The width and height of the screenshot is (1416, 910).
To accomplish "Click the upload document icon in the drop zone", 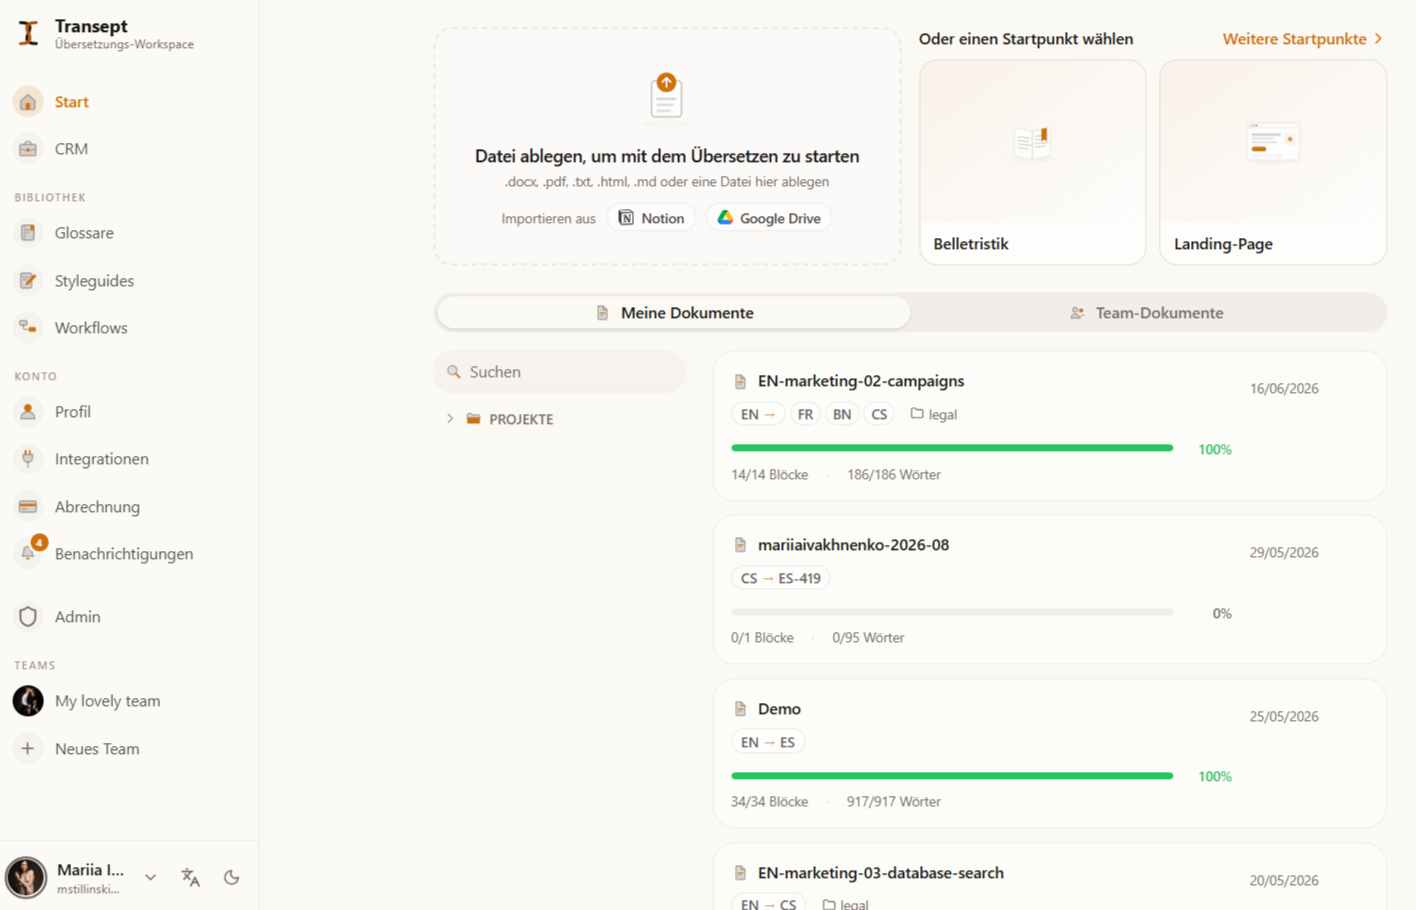I will click(x=666, y=97).
